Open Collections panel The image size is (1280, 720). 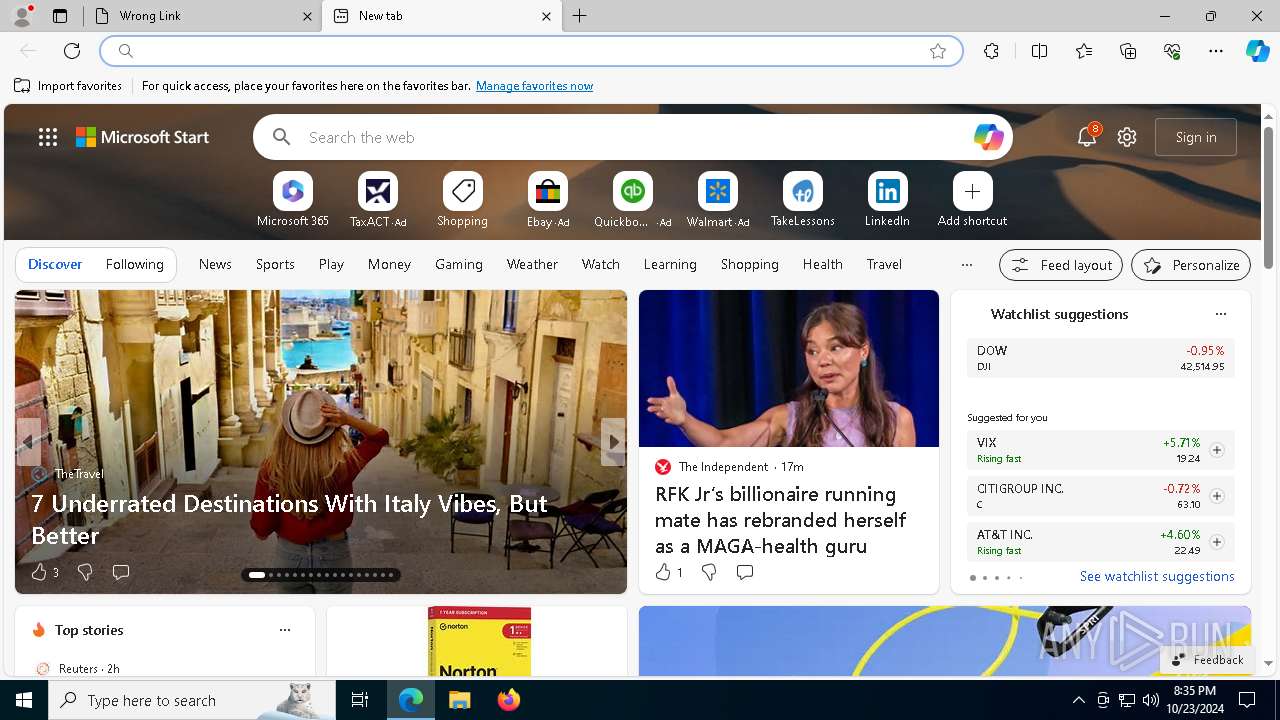1128,51
